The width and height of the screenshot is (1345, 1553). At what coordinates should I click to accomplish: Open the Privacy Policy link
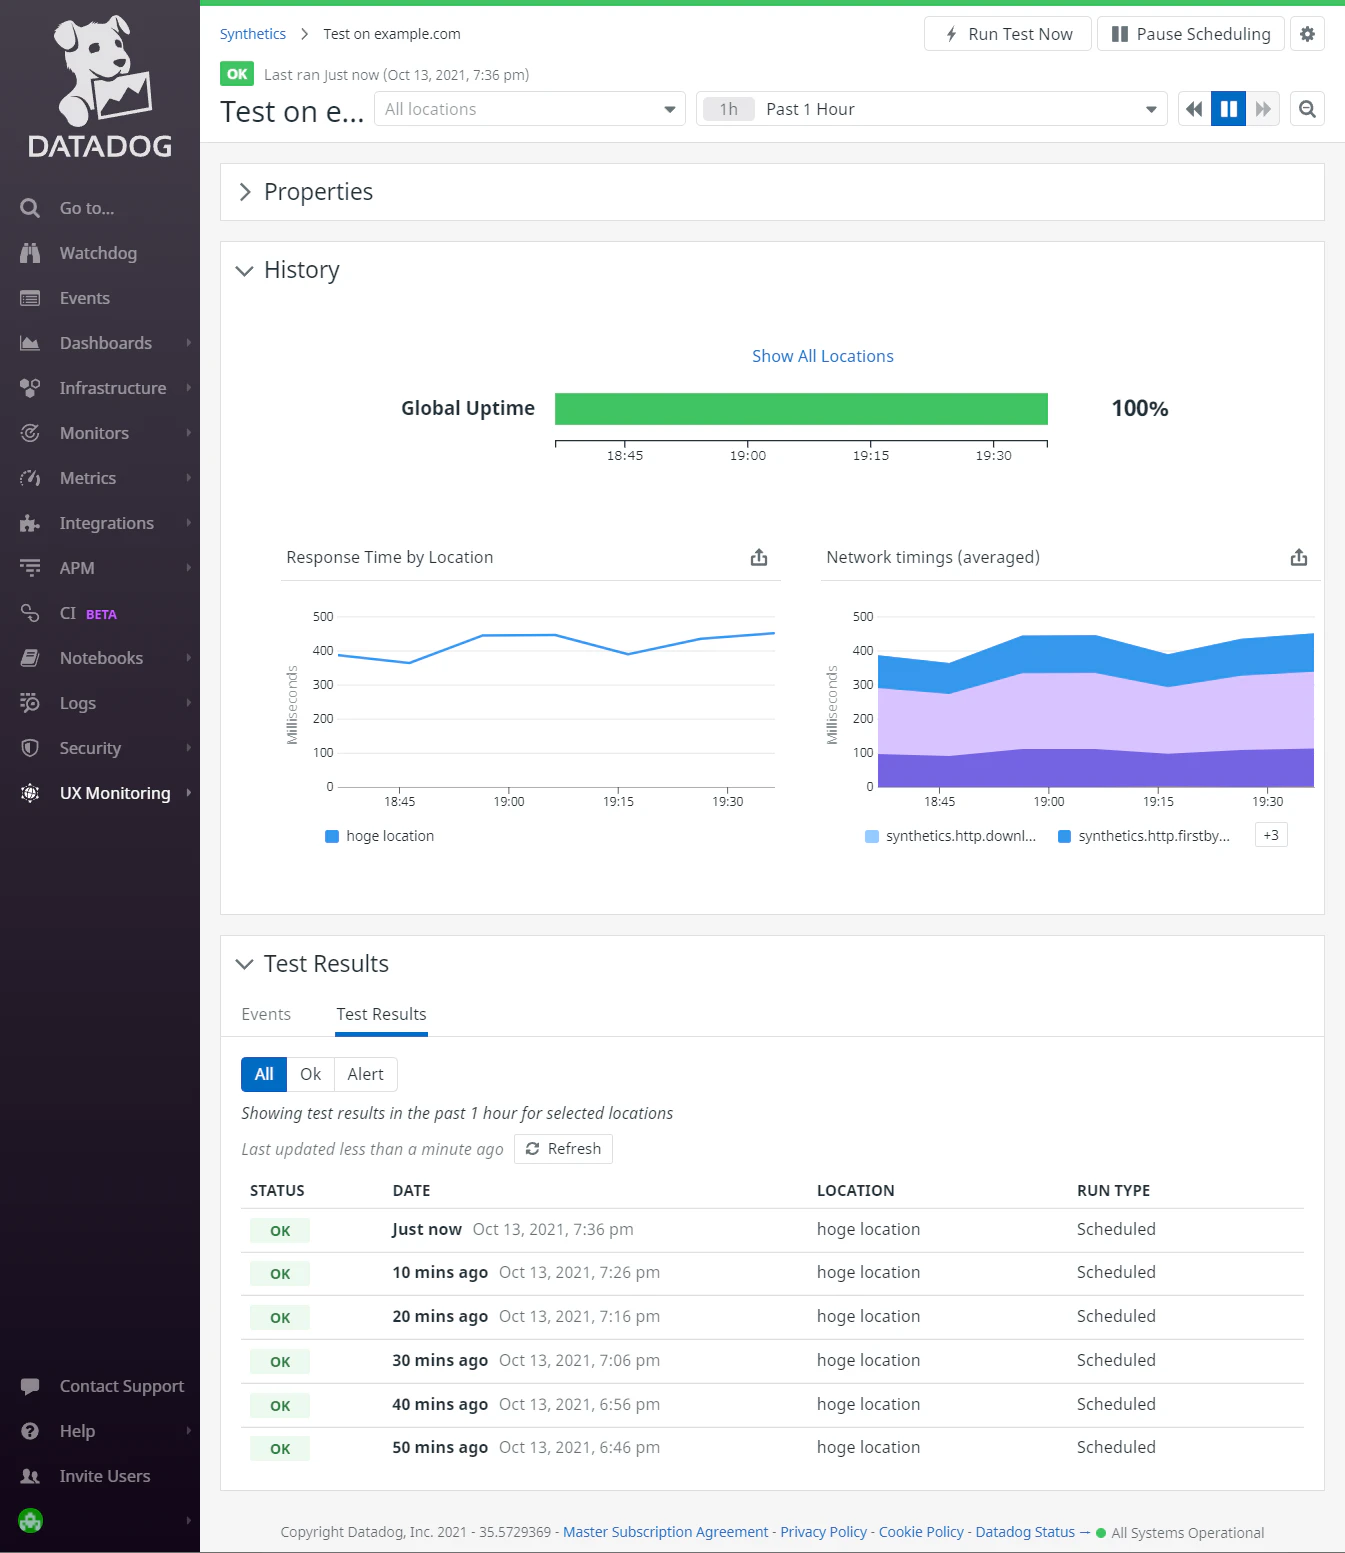coord(824,1532)
